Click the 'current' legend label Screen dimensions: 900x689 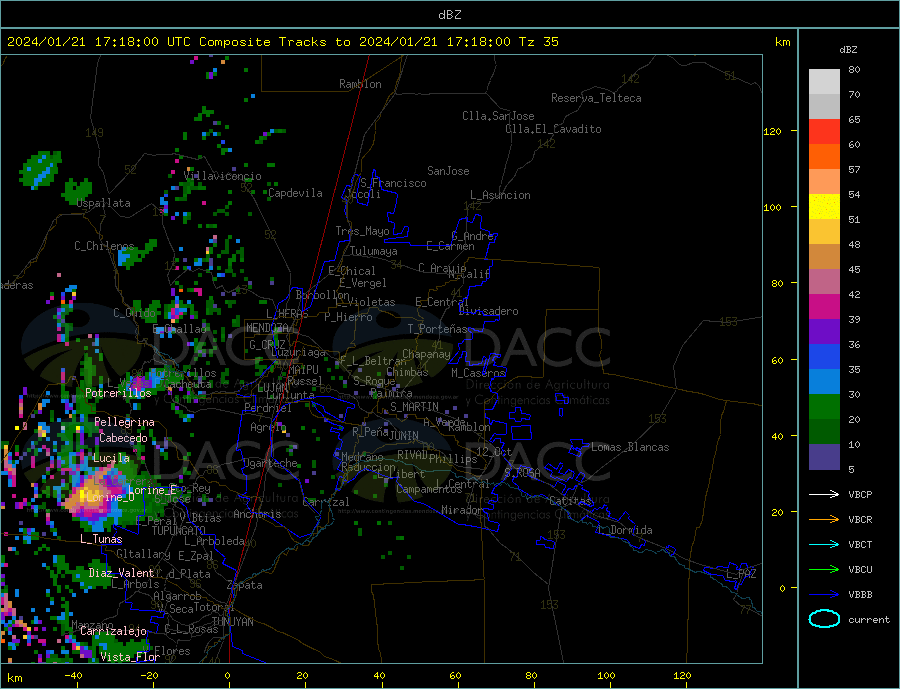click(868, 620)
